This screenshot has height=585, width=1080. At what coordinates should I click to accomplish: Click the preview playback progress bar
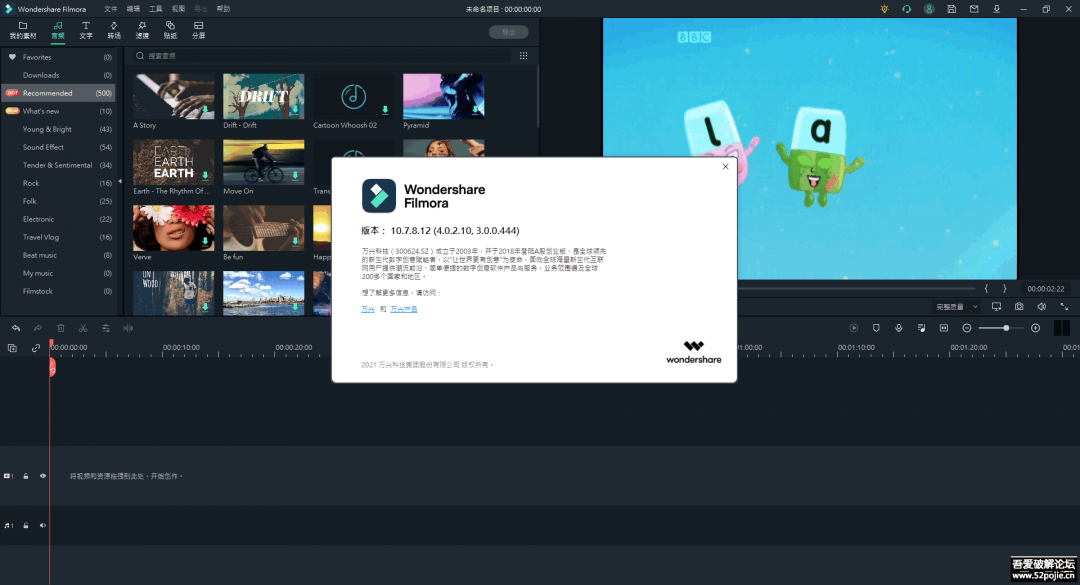856,289
